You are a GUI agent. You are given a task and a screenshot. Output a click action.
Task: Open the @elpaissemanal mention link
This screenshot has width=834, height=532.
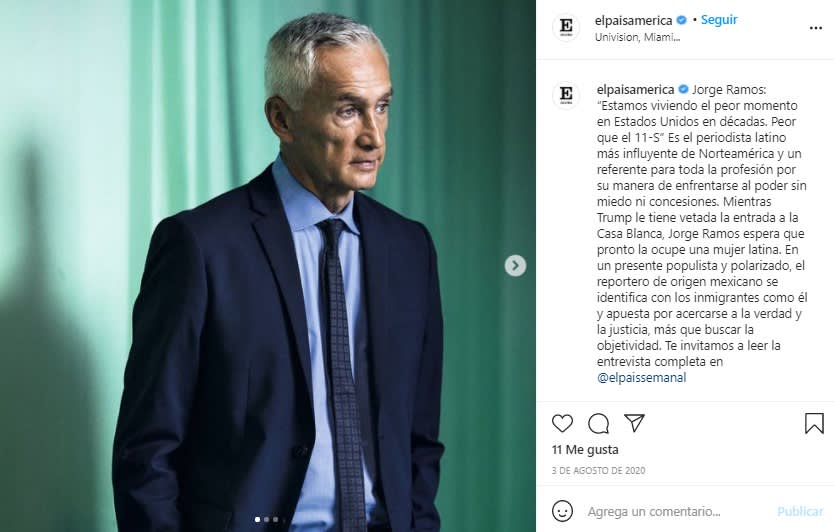click(x=641, y=378)
